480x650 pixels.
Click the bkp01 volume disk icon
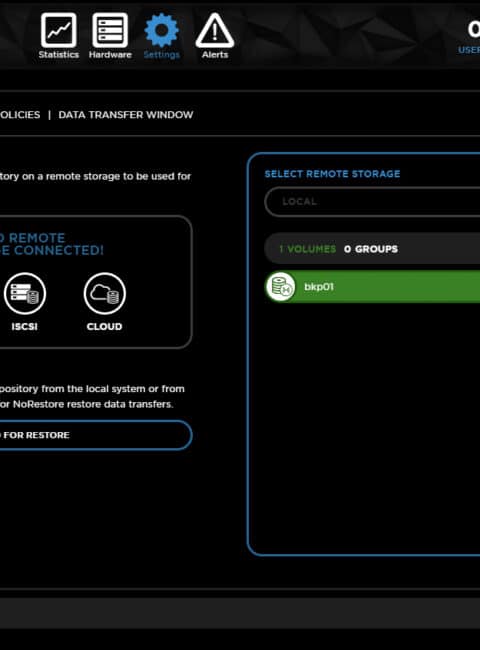click(x=281, y=286)
